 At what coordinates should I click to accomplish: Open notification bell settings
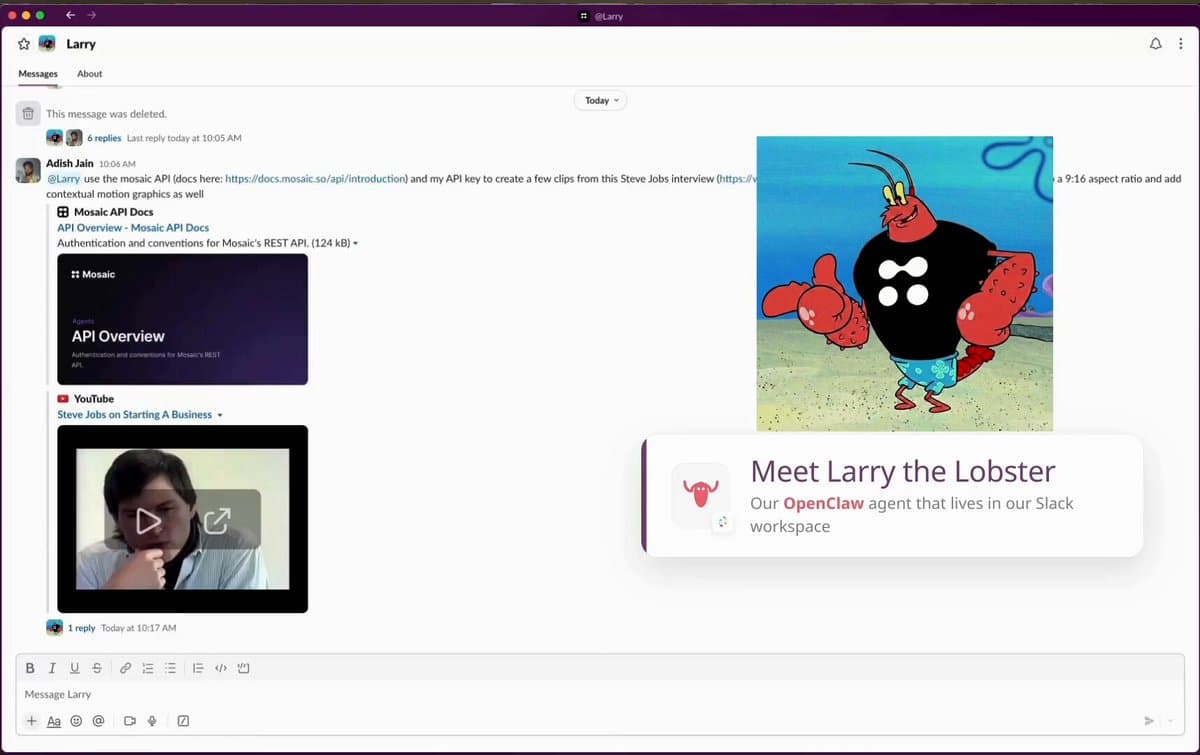[x=1156, y=44]
